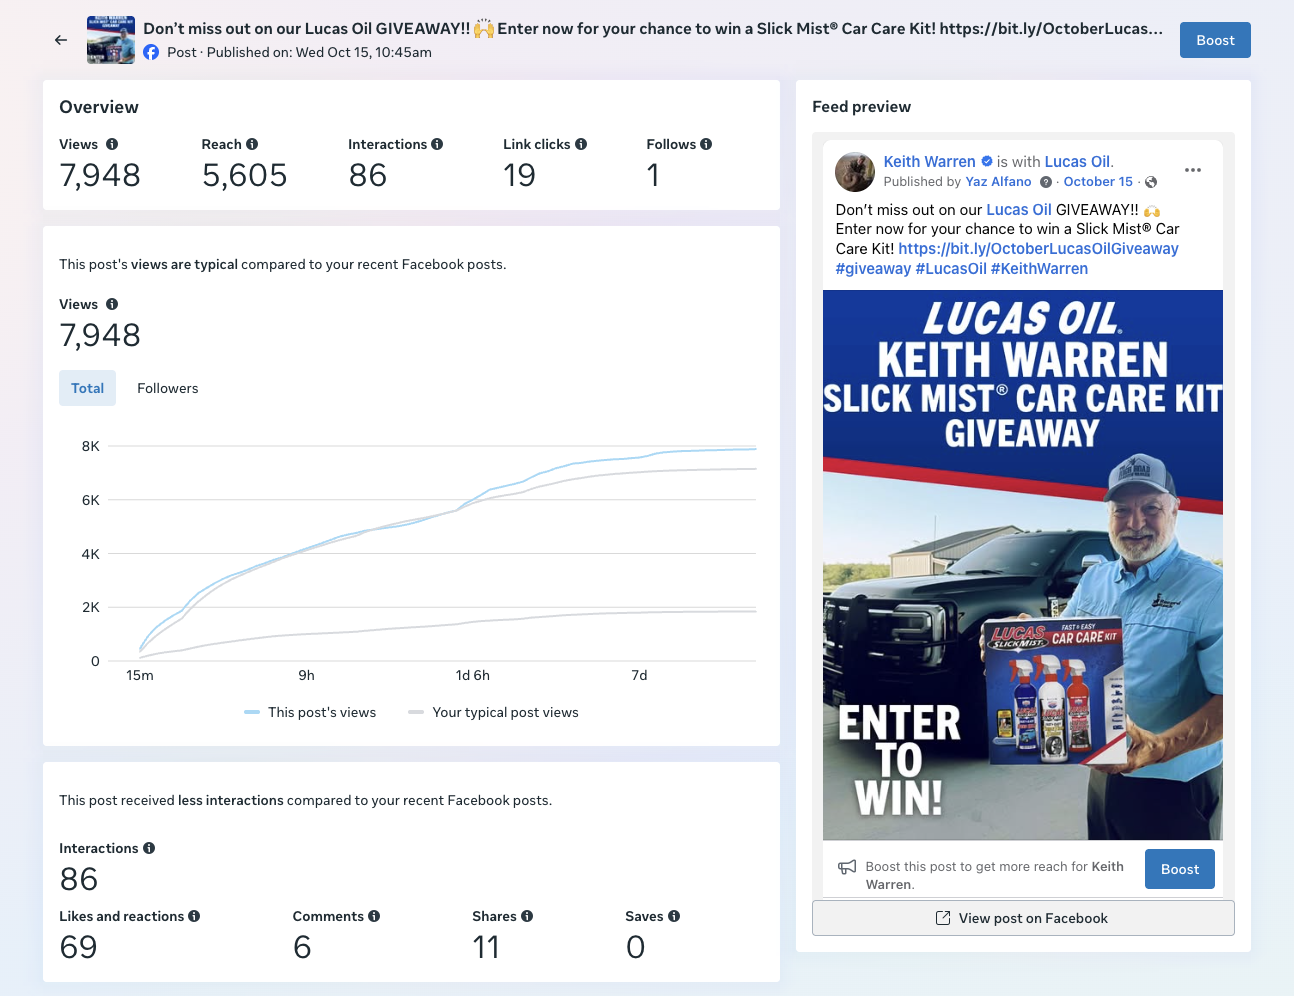The width and height of the screenshot is (1294, 996).
Task: Click the Likes and reactions value 69
Action: point(78,947)
